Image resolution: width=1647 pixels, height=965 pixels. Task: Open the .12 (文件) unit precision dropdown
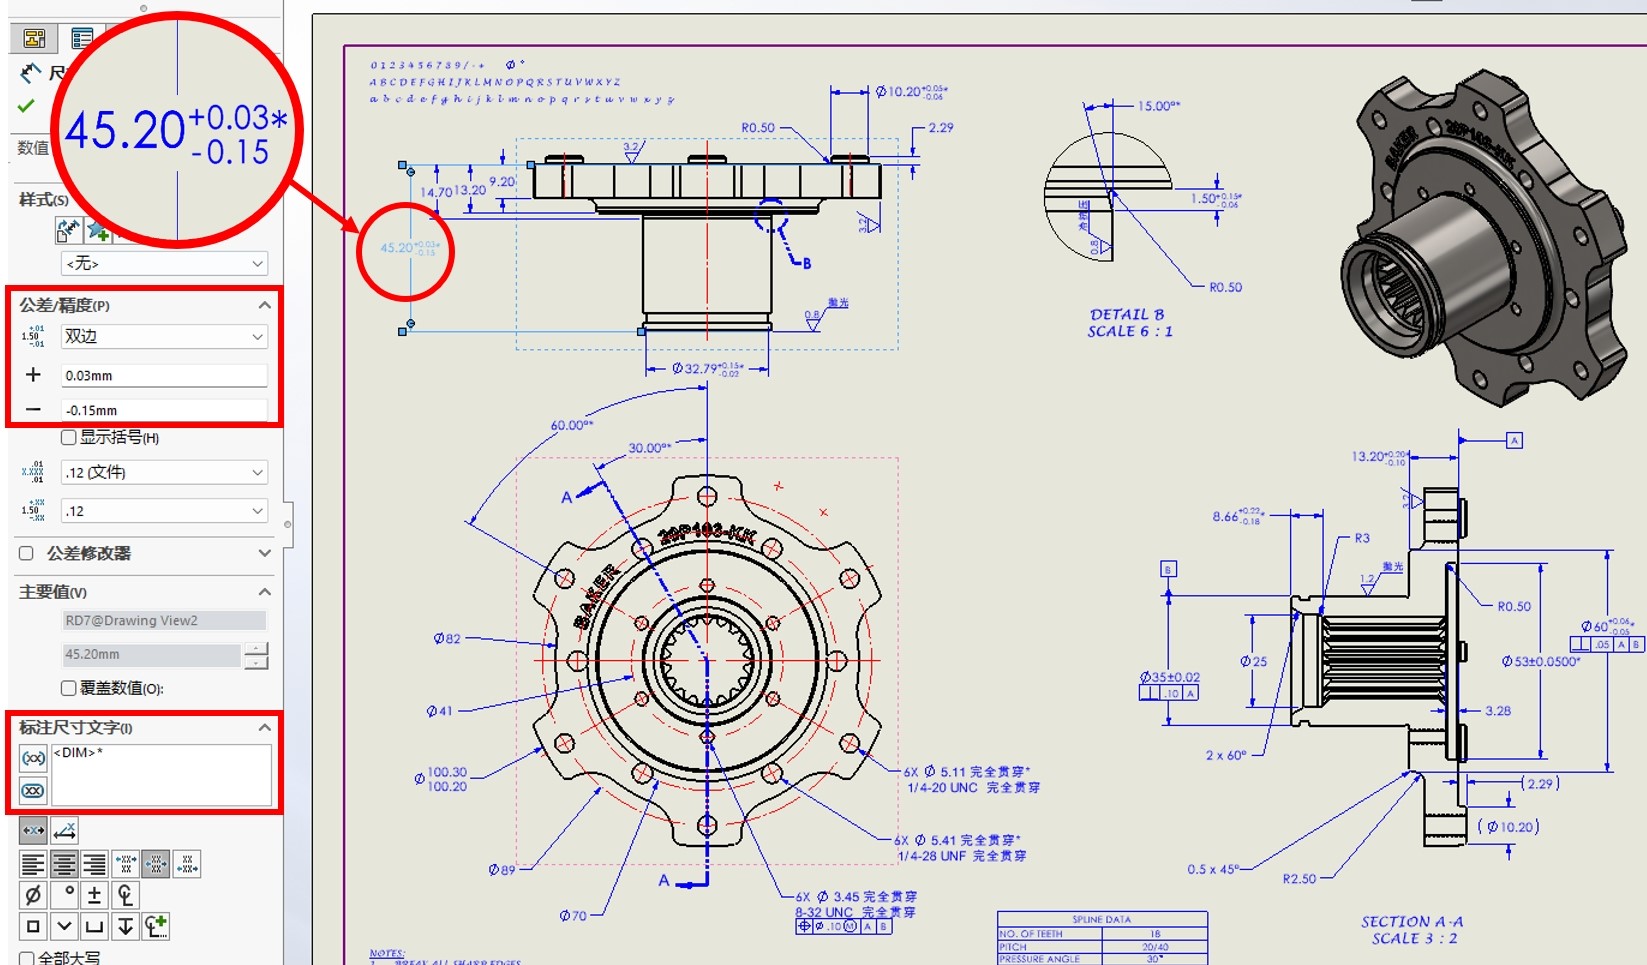point(164,472)
